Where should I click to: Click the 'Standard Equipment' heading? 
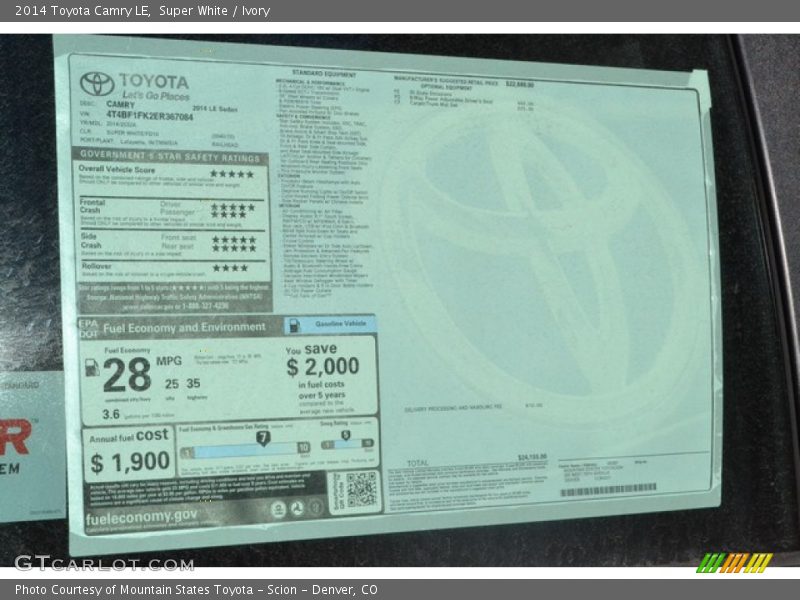coord(324,74)
